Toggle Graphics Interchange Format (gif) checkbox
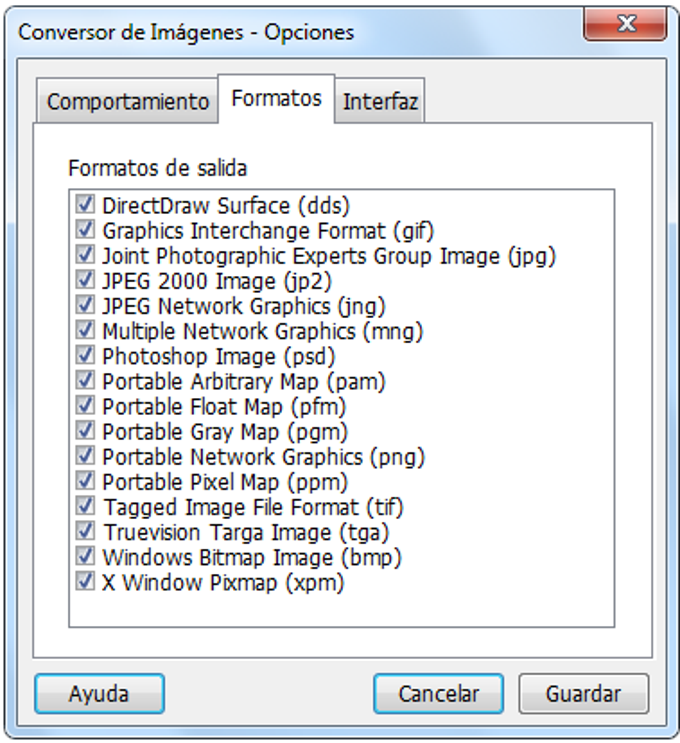680x743 pixels. point(85,231)
